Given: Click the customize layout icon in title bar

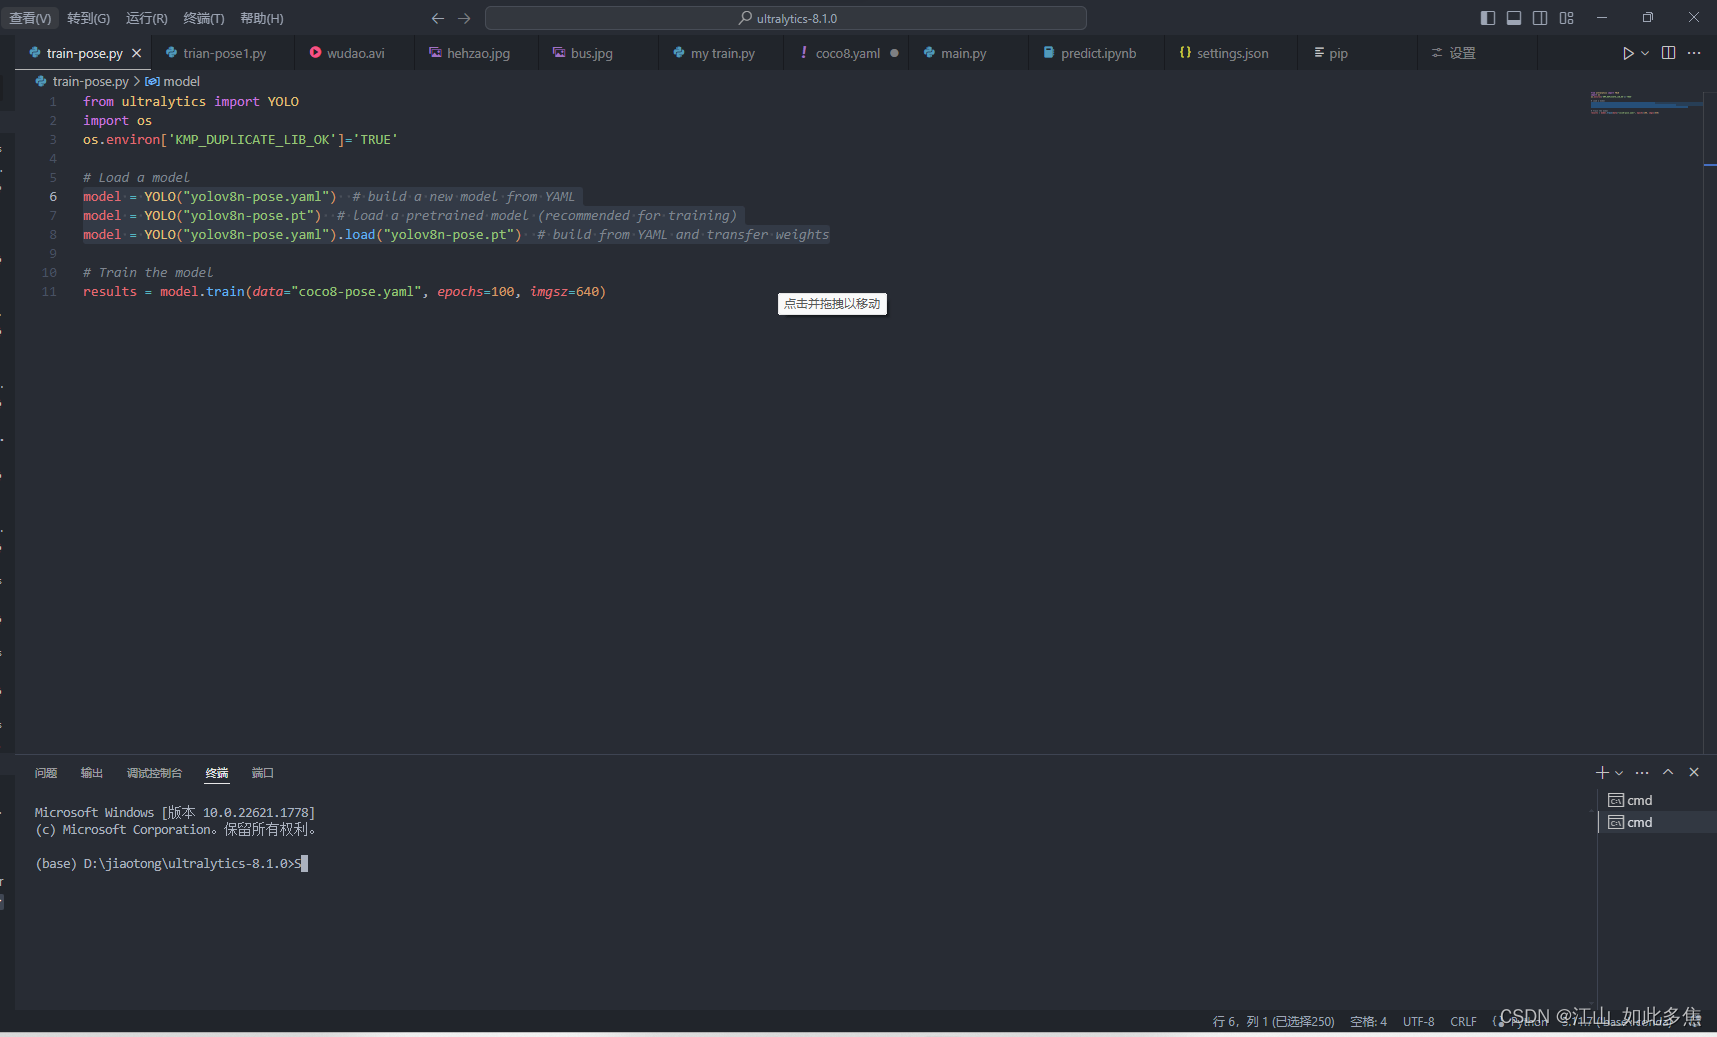Looking at the screenshot, I should pyautogui.click(x=1567, y=17).
